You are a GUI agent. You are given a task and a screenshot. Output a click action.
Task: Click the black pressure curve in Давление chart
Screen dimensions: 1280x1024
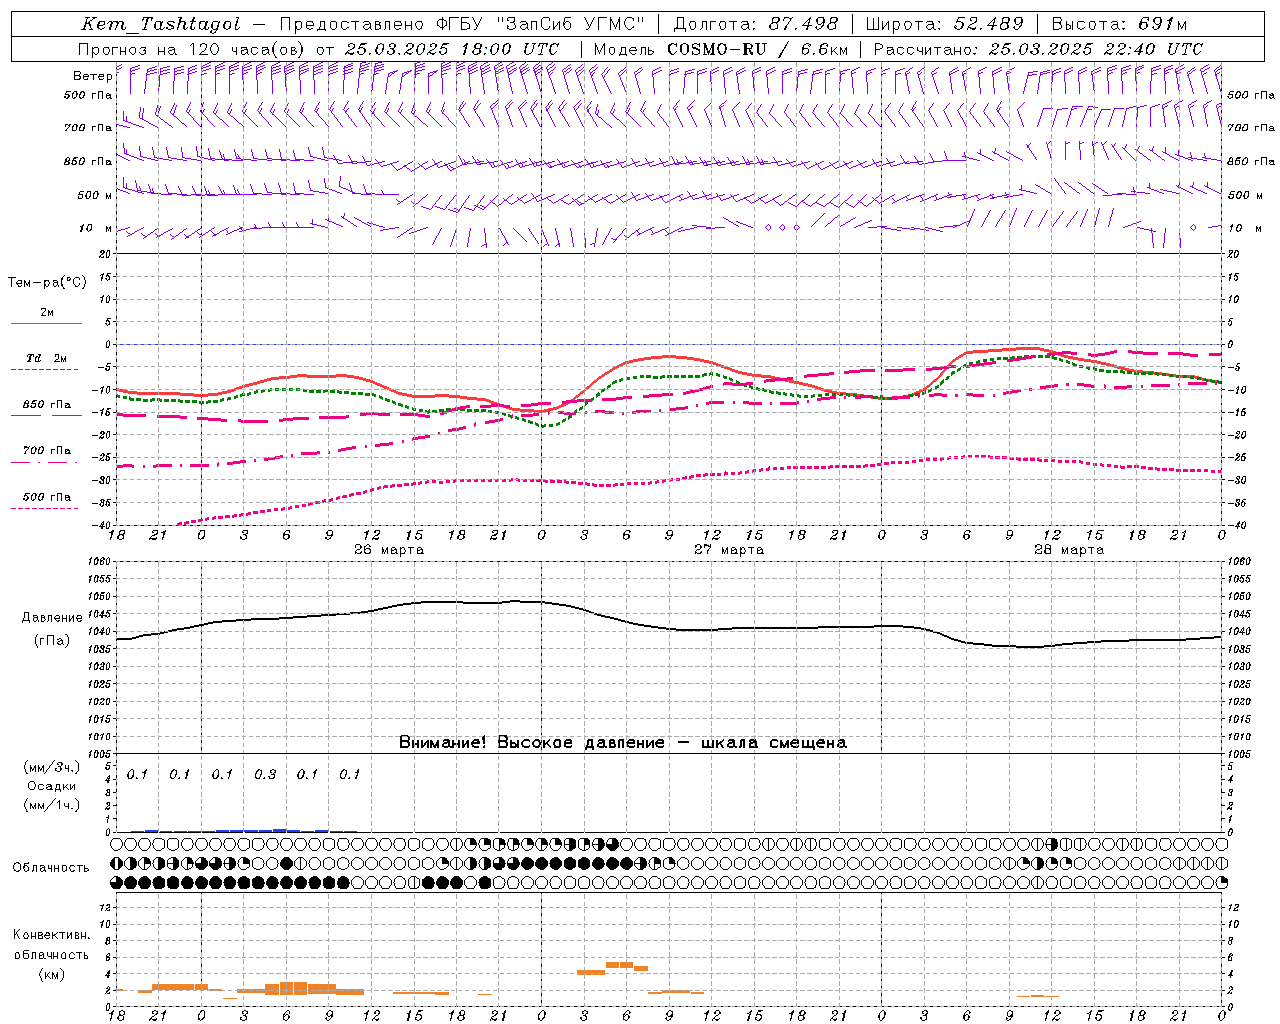(x=668, y=627)
